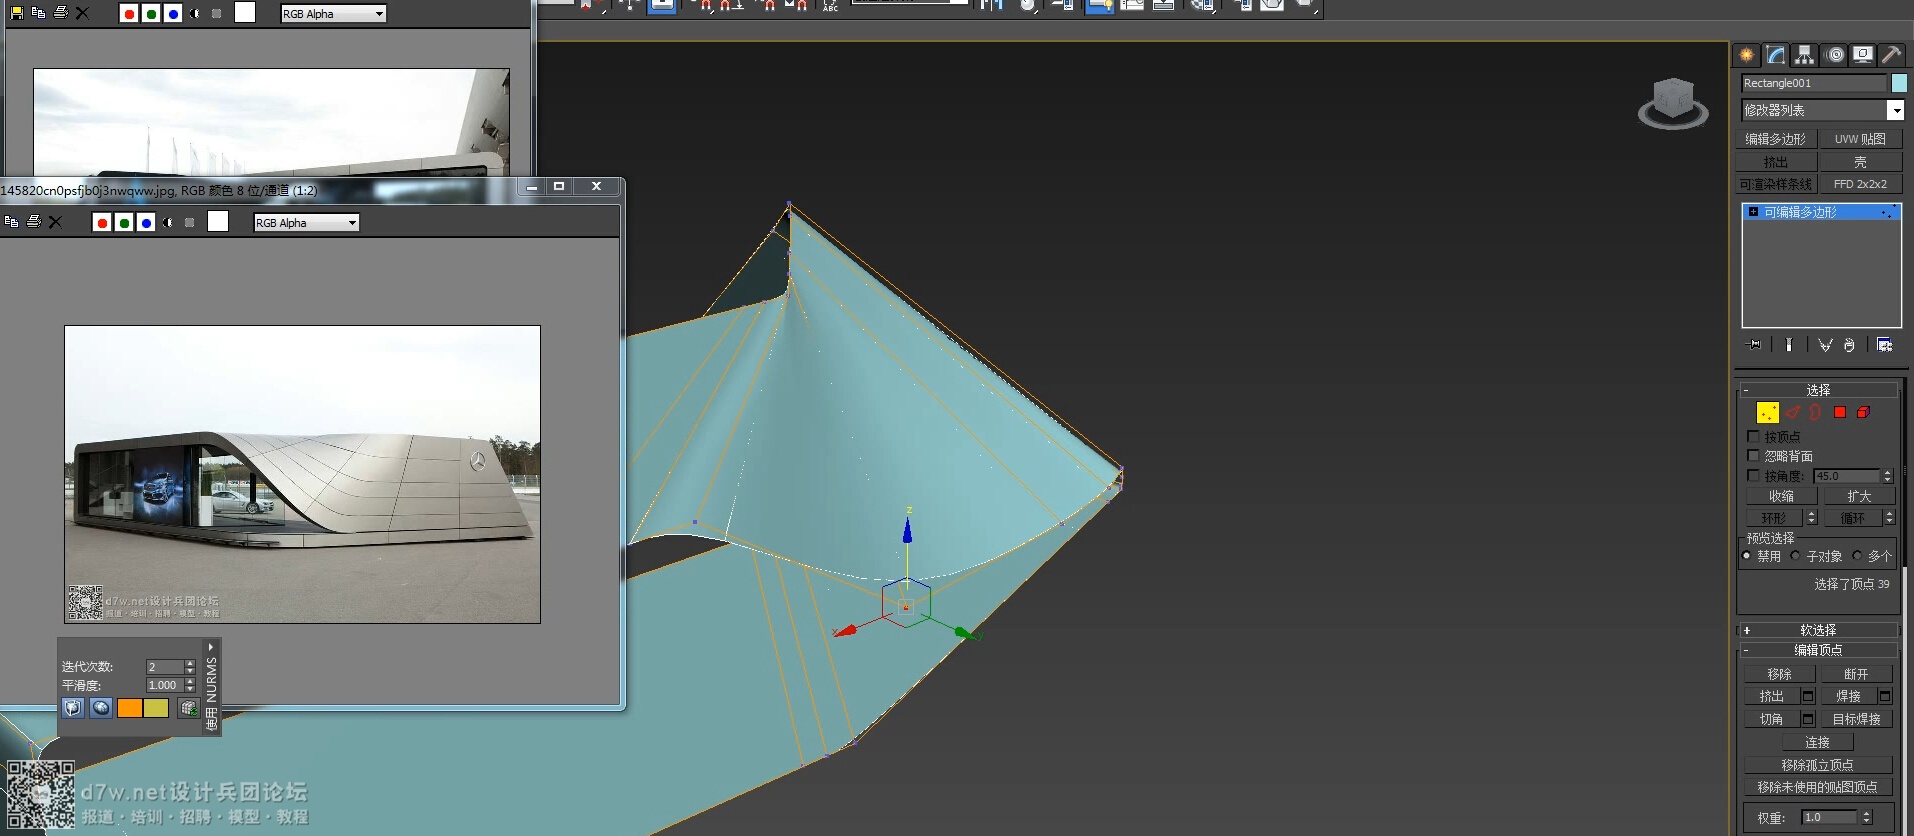This screenshot has width=1914, height=836.
Task: Open the 焊接 settings box
Action: coord(1885,696)
